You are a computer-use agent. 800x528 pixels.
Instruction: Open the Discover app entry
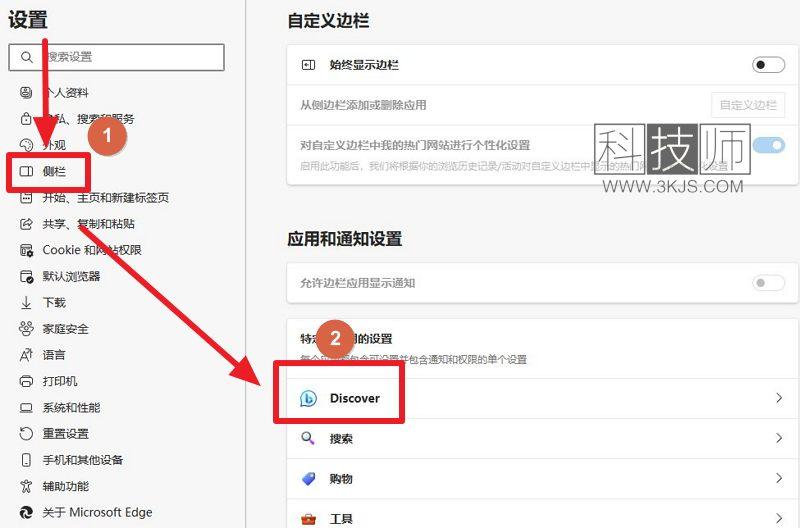542,398
